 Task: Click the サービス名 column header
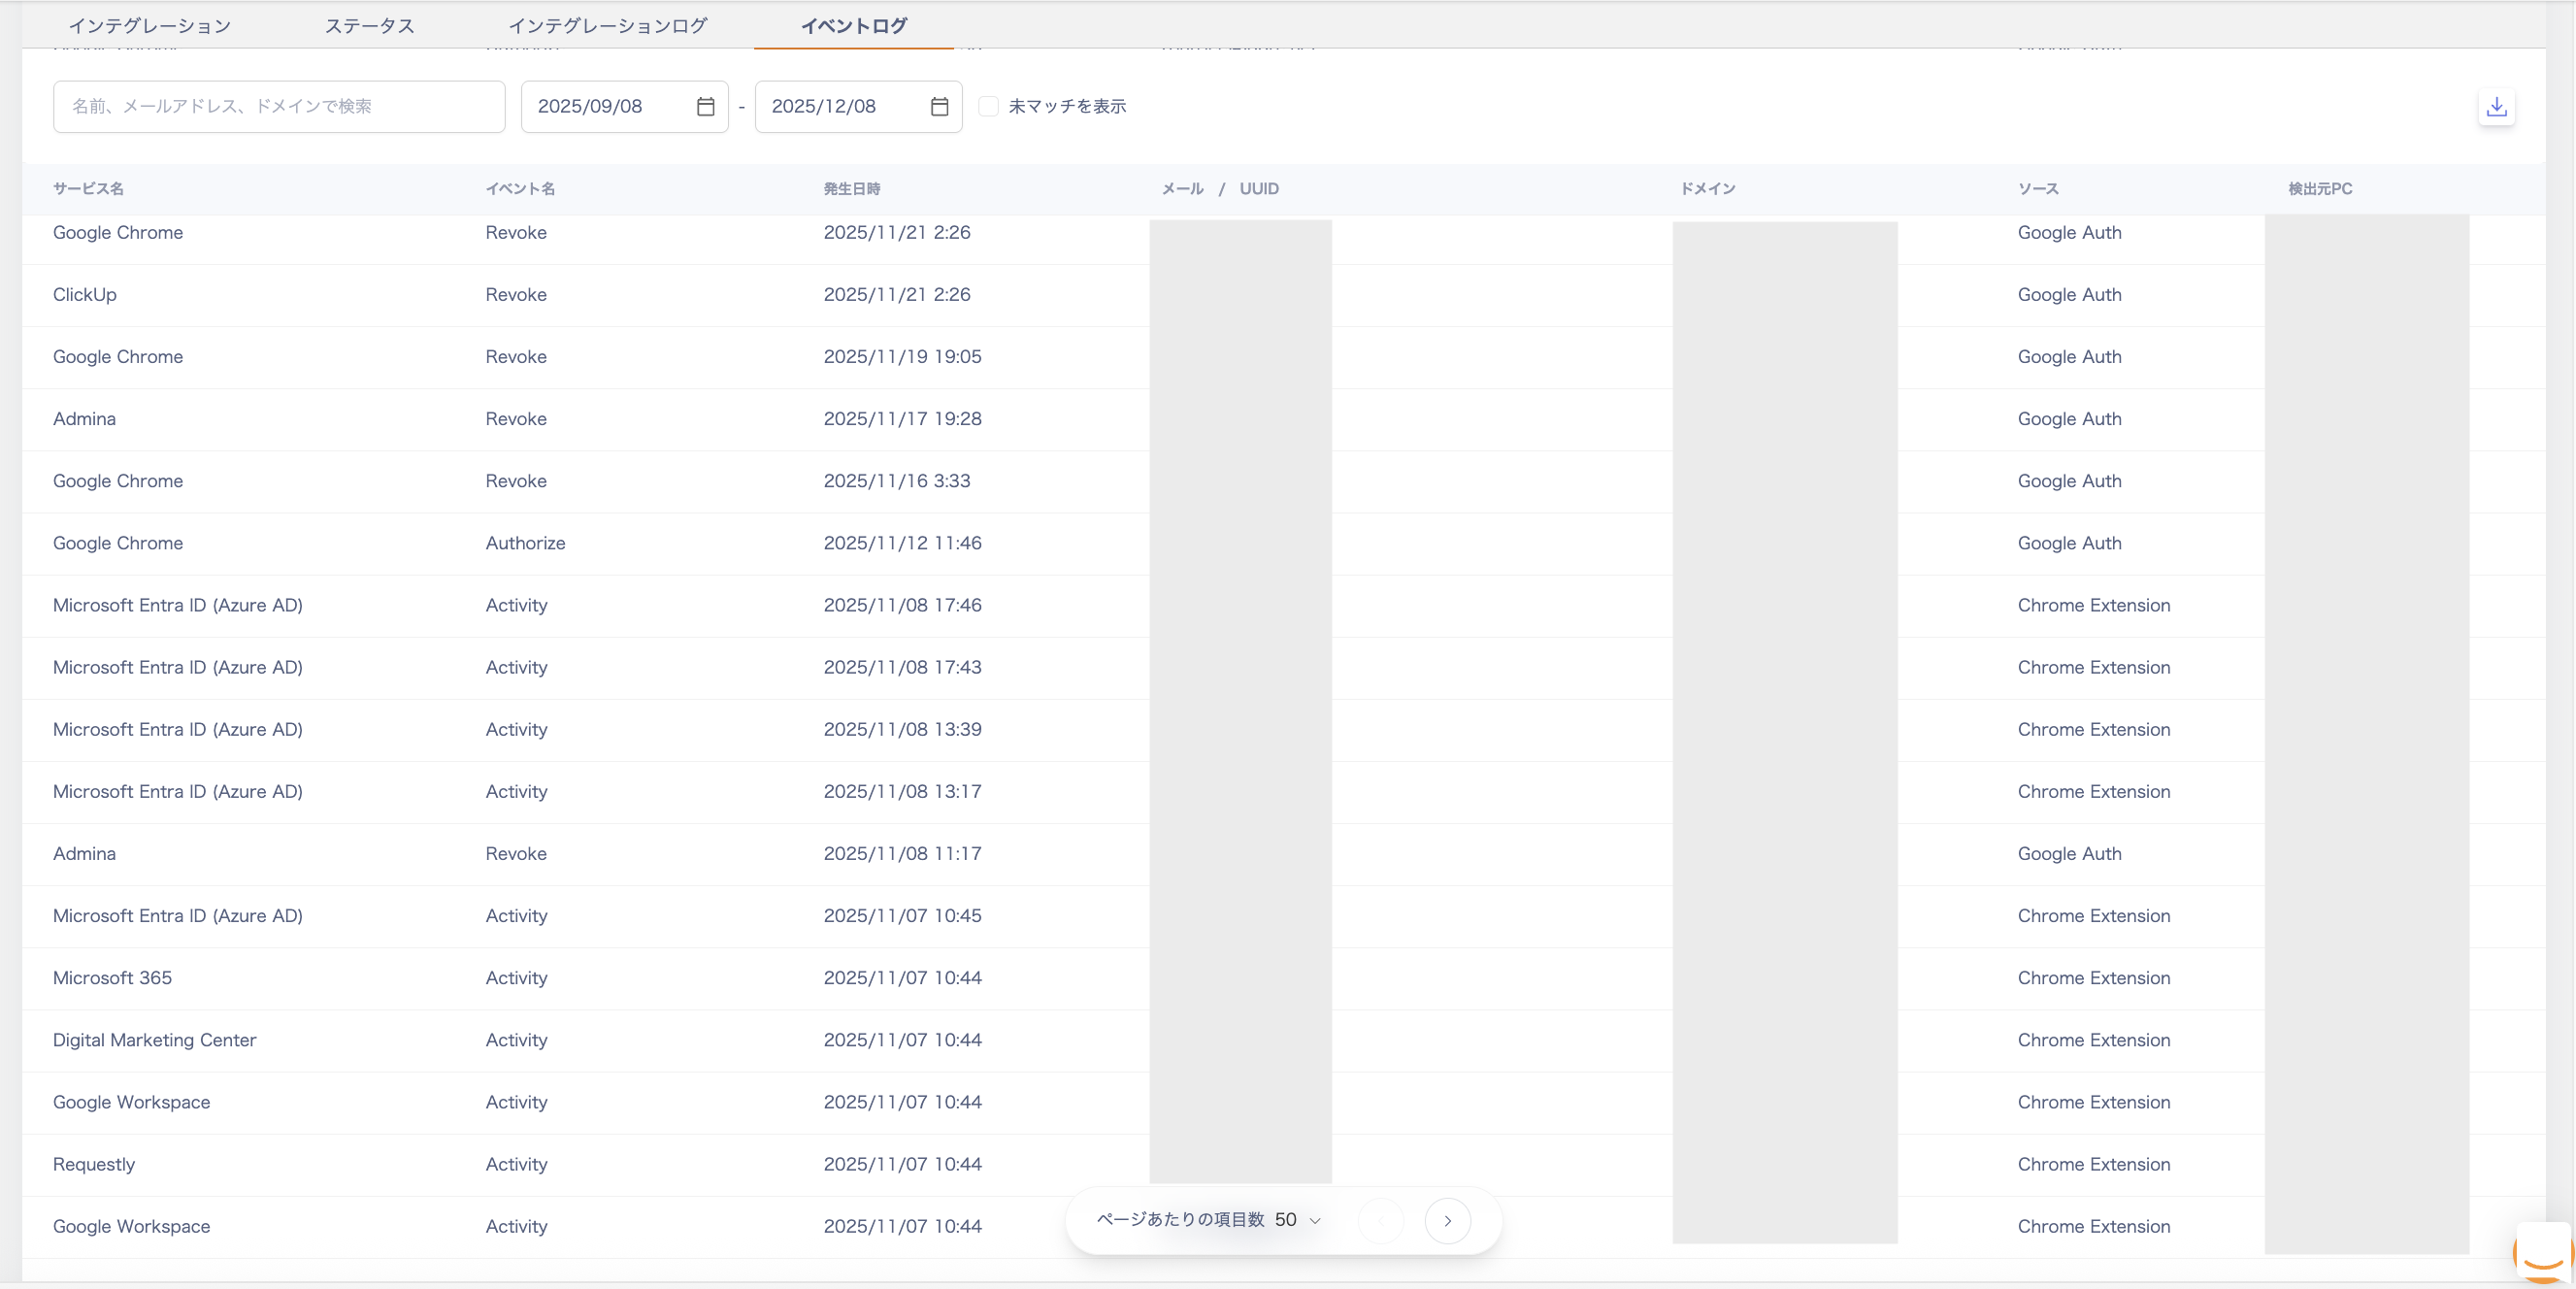click(x=88, y=189)
